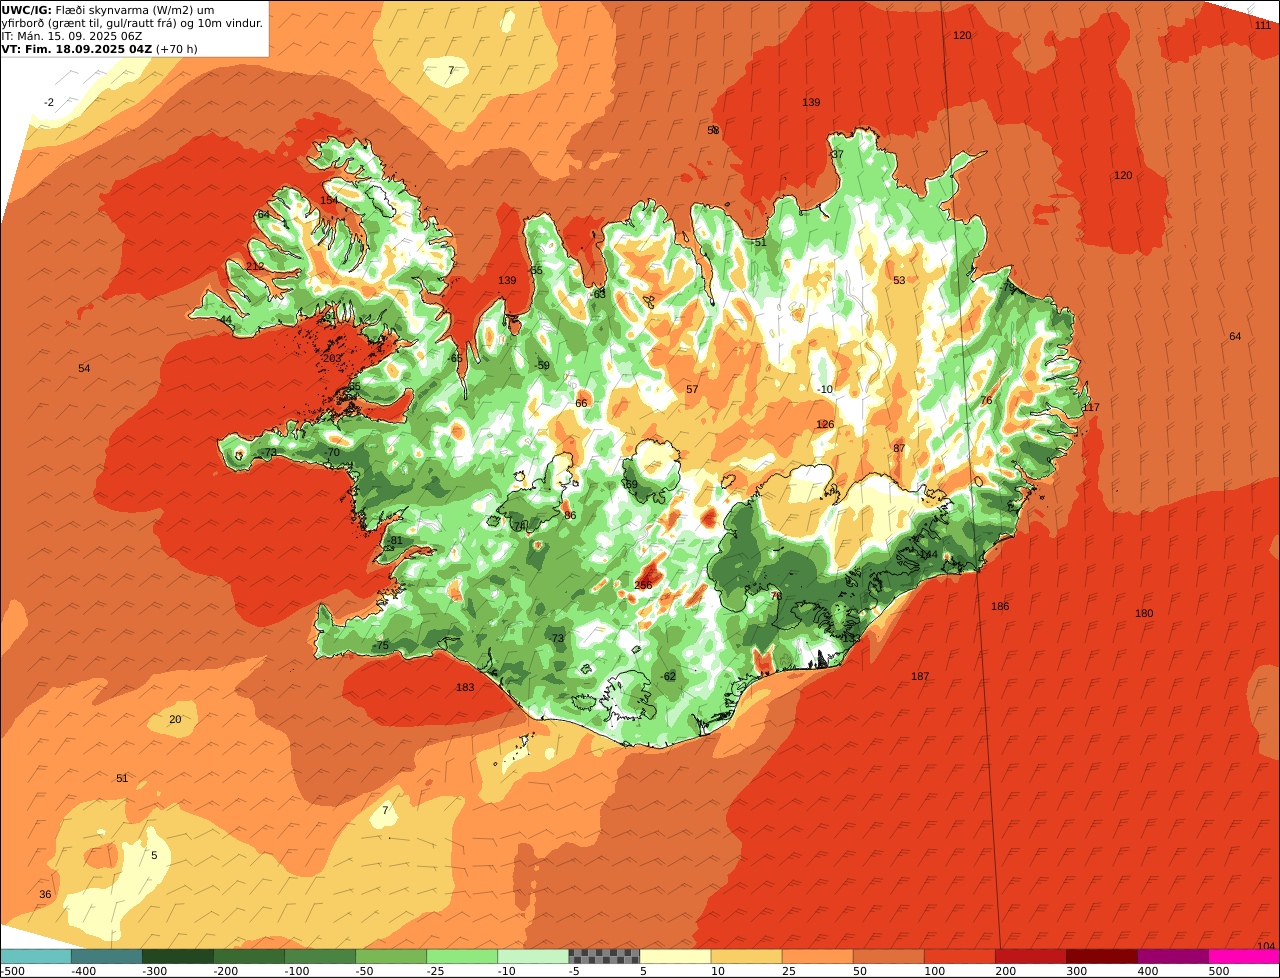Click the 186 value off the southeast coast

coord(1000,607)
